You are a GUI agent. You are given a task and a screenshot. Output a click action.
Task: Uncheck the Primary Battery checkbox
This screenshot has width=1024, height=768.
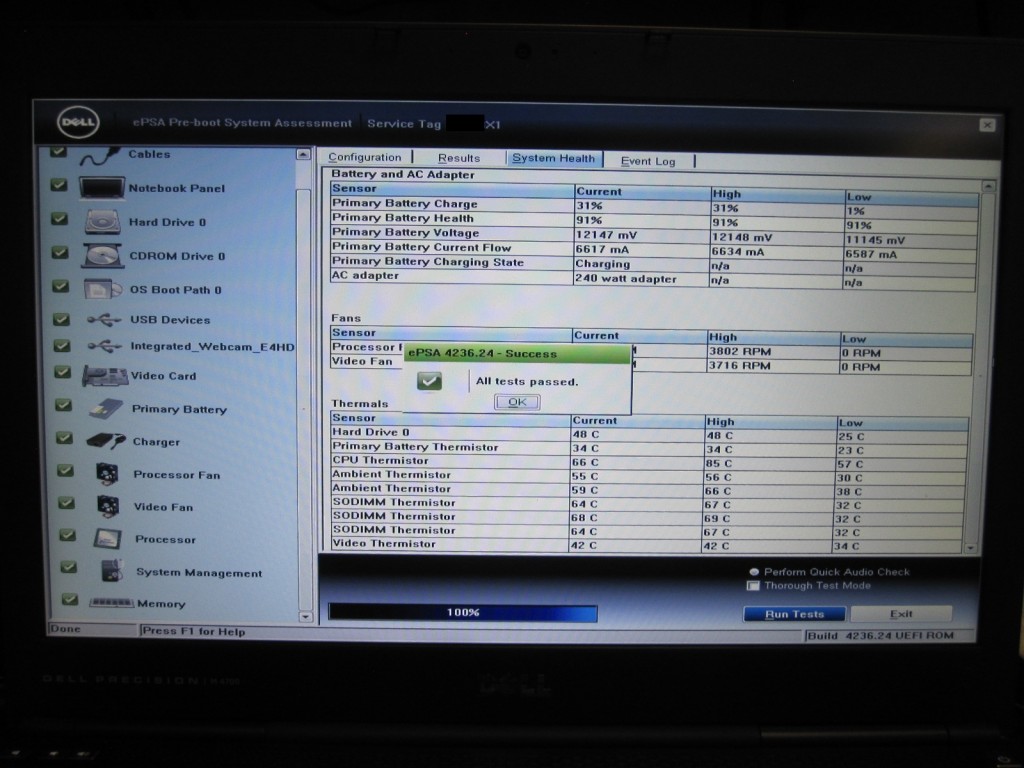coord(63,406)
